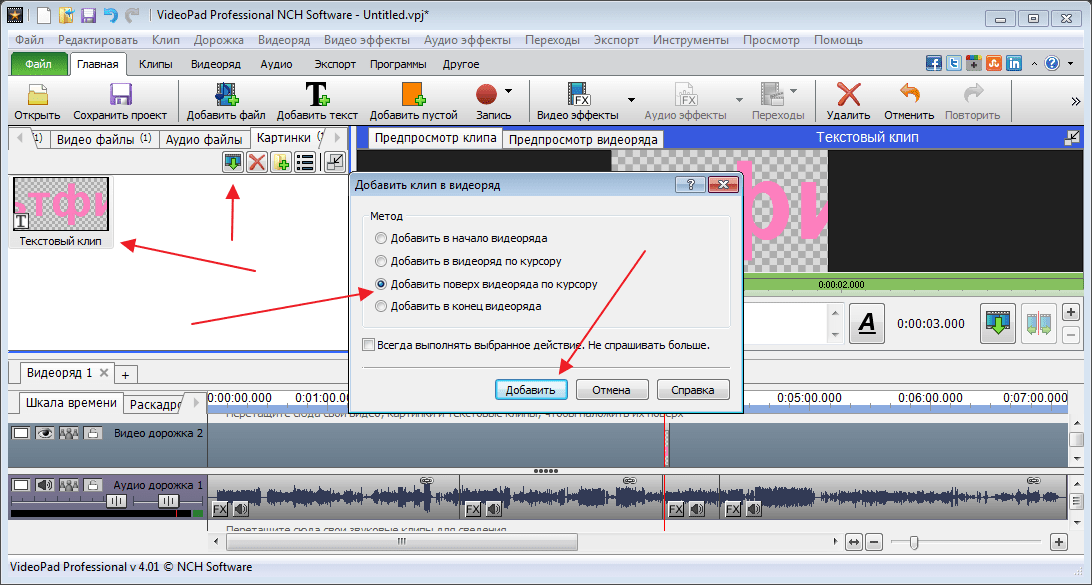
Task: Toggle lock on Аудио дорожка 1
Action: tap(93, 485)
